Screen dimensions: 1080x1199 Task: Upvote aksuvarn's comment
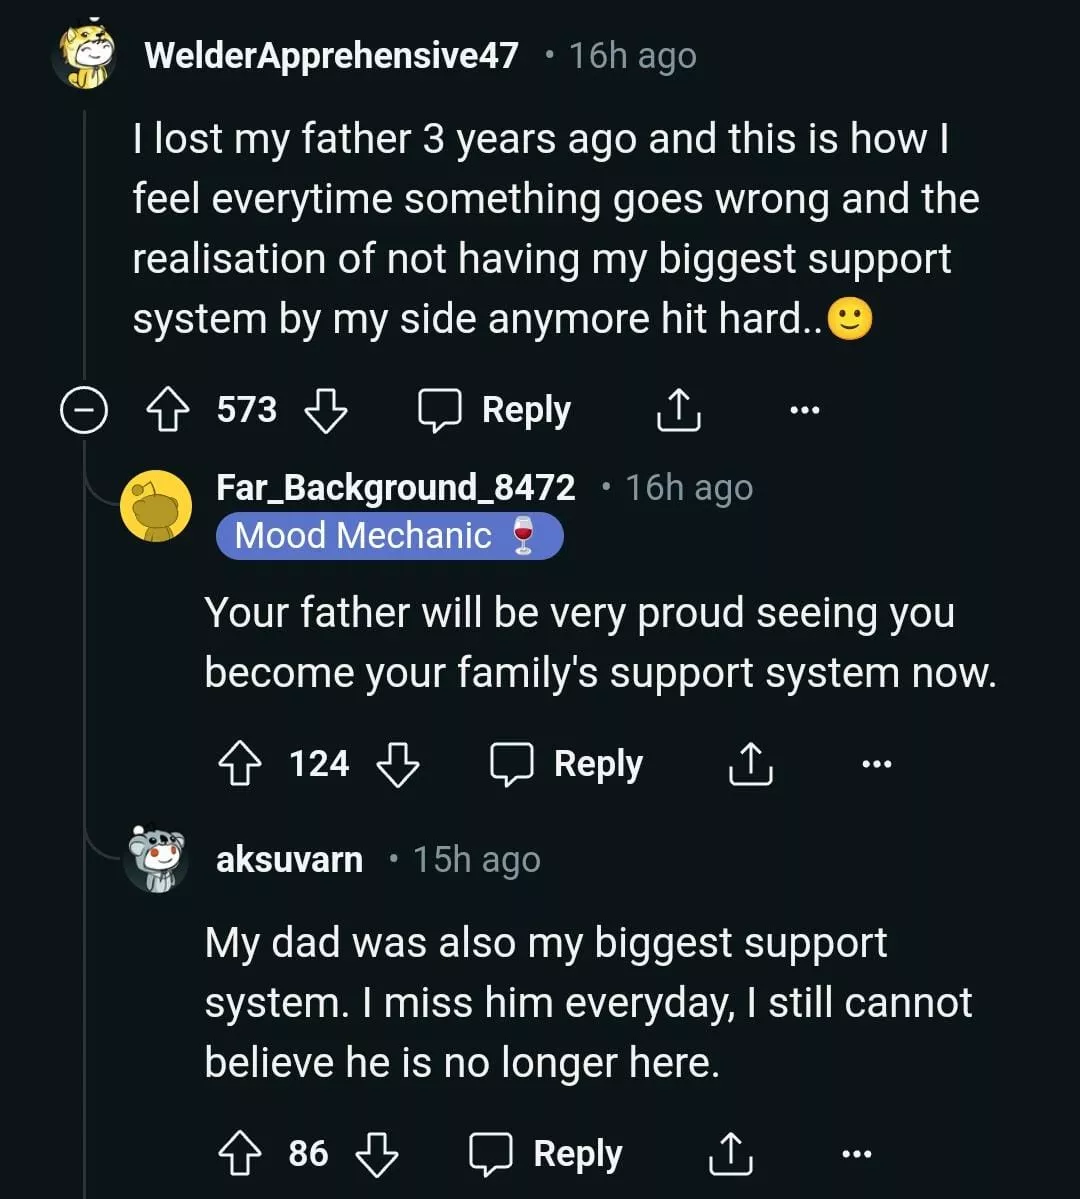pos(241,1154)
